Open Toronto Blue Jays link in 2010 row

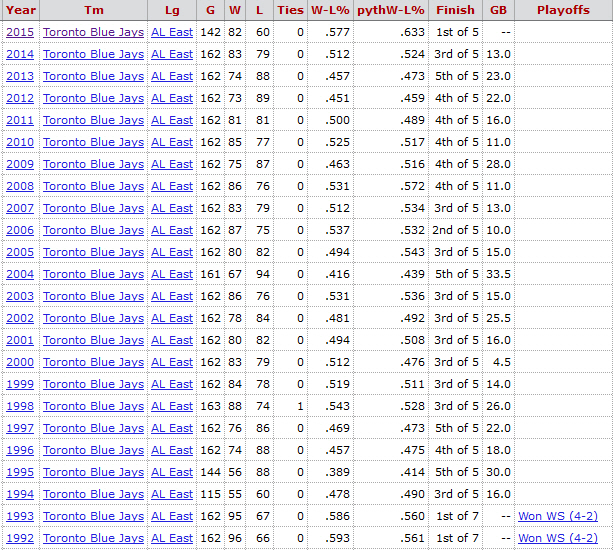point(93,142)
